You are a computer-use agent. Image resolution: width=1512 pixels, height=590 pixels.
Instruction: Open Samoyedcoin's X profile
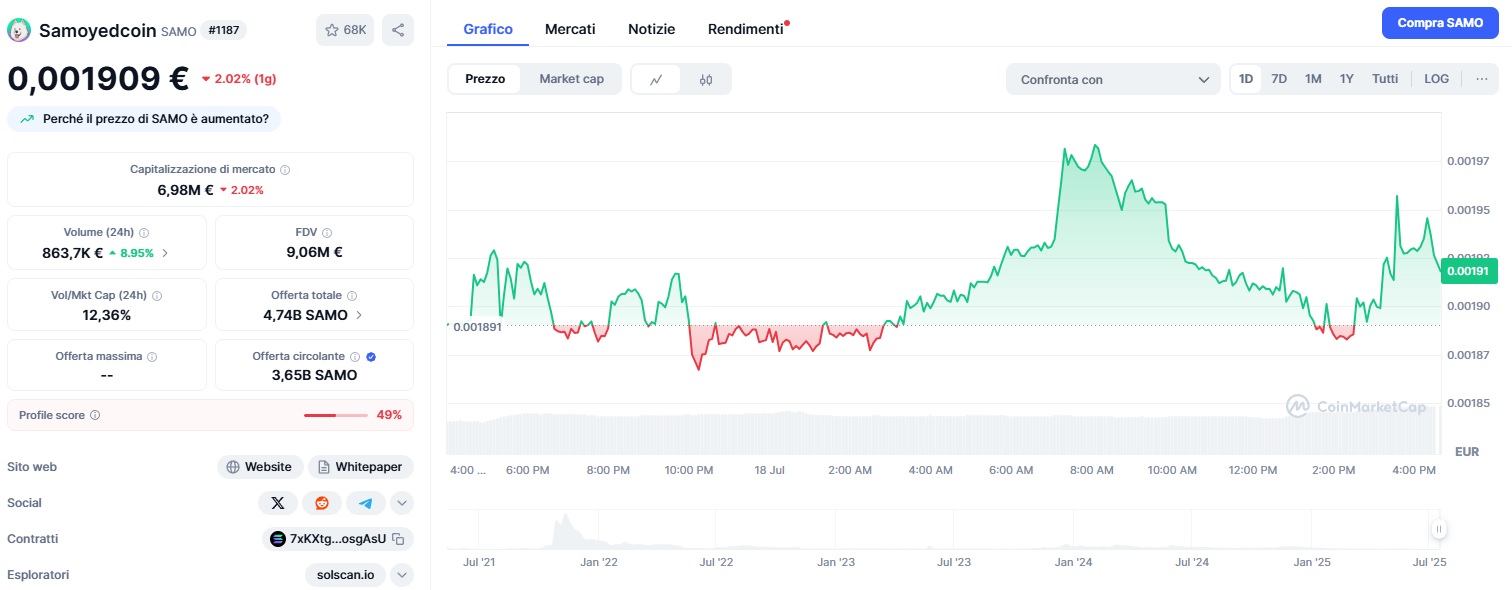[277, 503]
